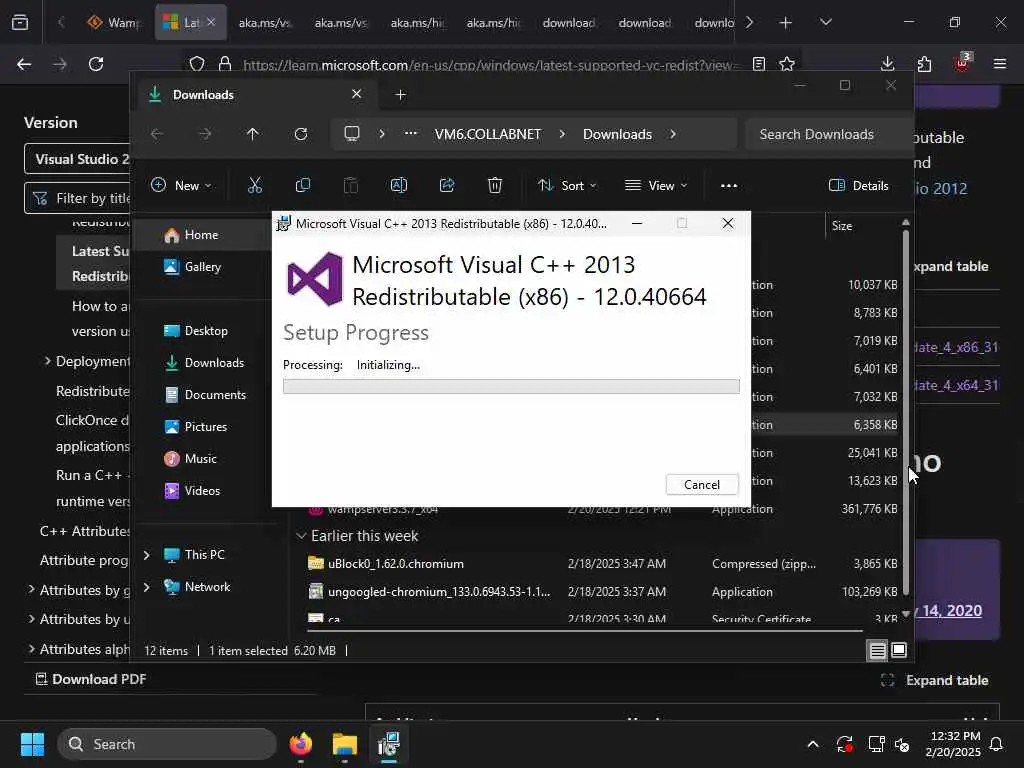Click Download PDF link on page
1024x768 pixels.
(90, 679)
